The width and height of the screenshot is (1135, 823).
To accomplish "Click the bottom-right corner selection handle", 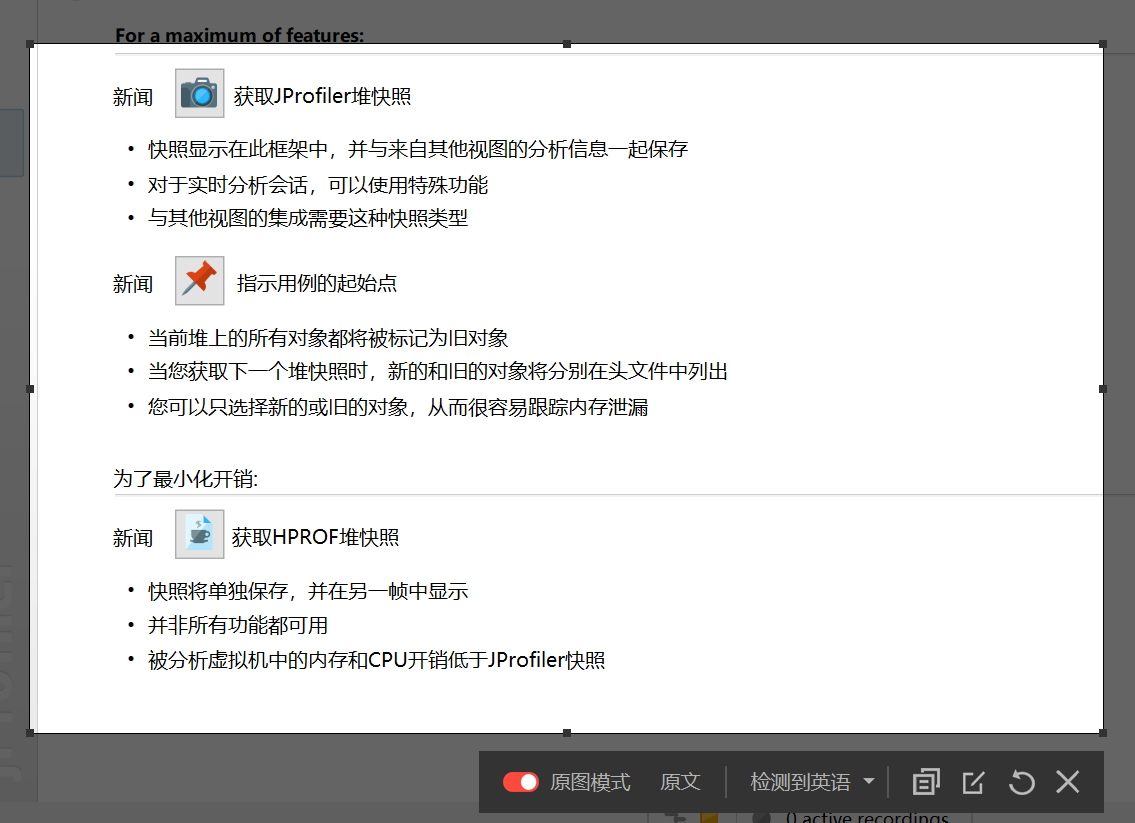I will point(1103,732).
